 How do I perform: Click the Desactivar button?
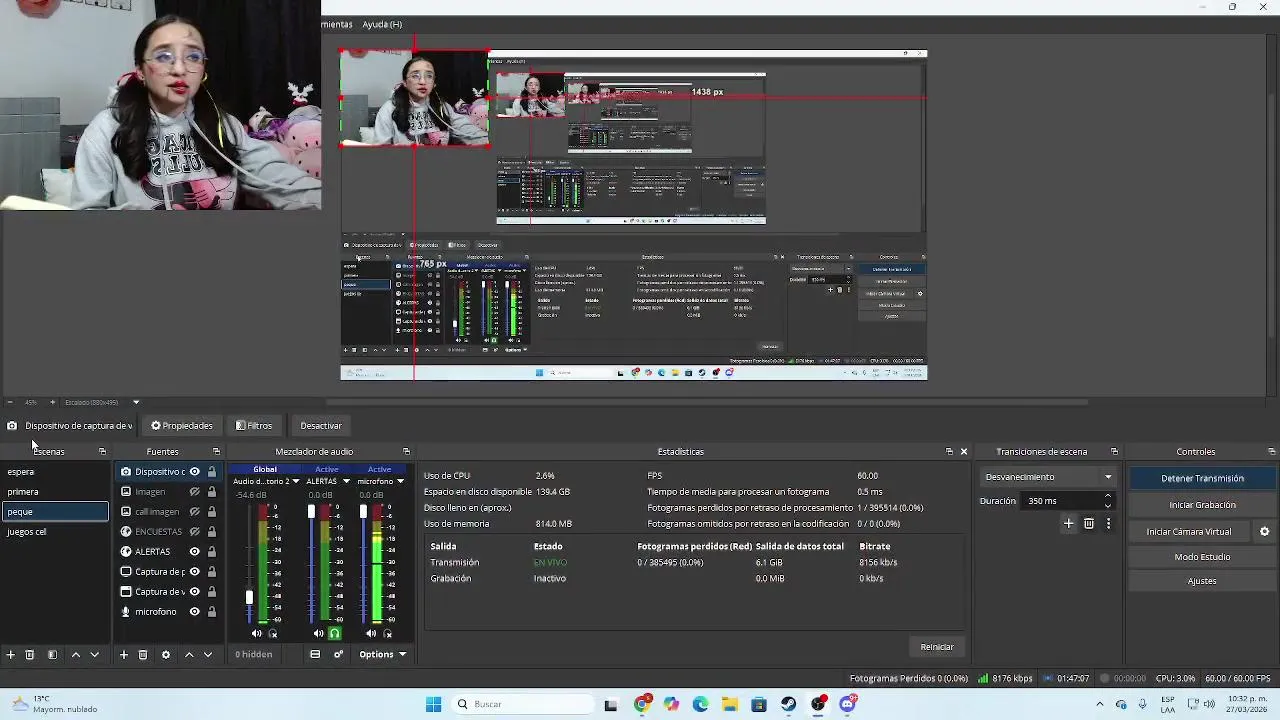point(321,426)
